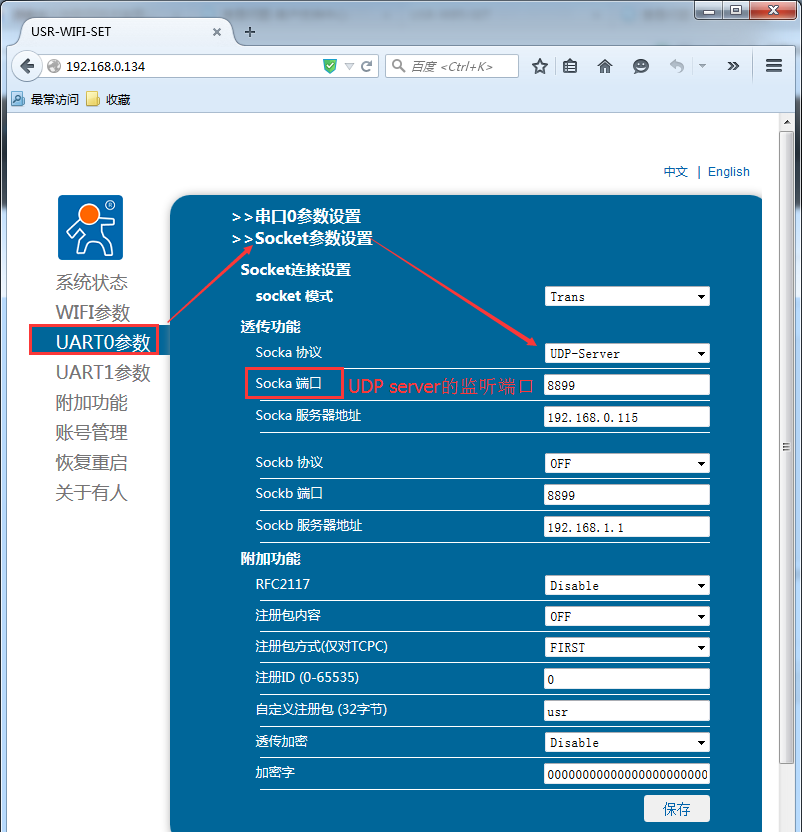Click the toolbar overflow chevron
Viewport: 802px width, 832px height.
pos(733,66)
